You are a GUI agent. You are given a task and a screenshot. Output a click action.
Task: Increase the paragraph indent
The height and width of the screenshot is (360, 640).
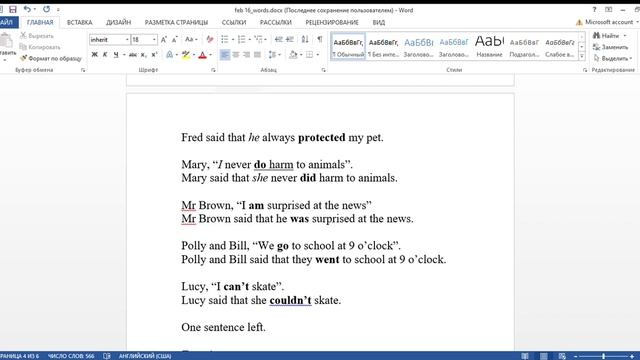[x=290, y=40]
